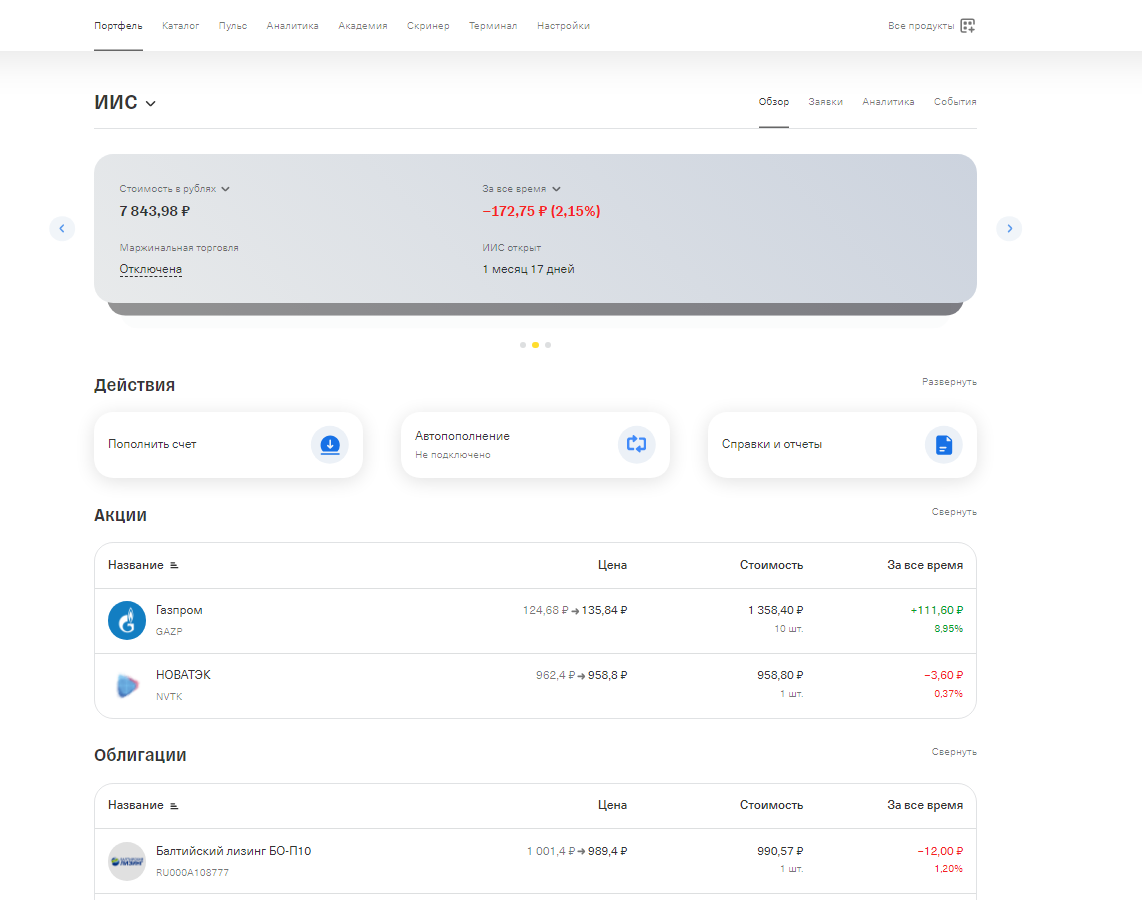Viewport: 1142px width, 900px height.
Task: Expand Действия section with Развернуть
Action: pos(949,382)
